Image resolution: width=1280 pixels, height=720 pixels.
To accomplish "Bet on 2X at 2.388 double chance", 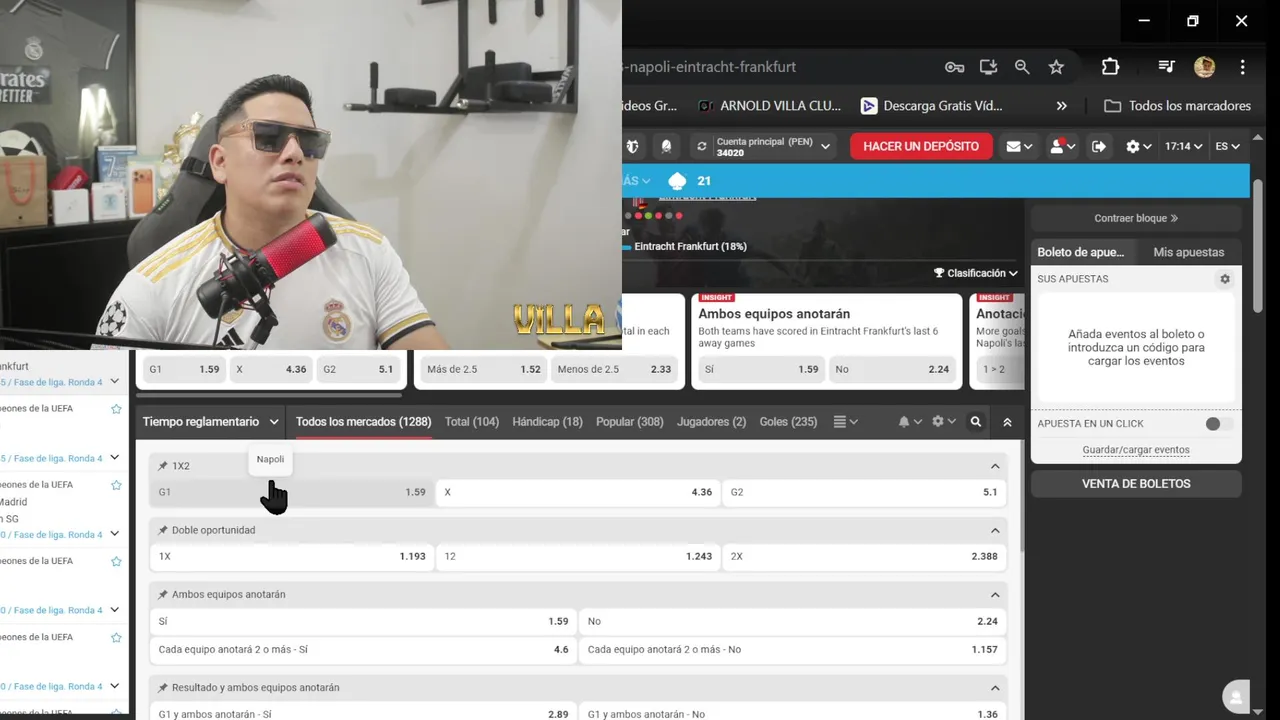I will (x=864, y=556).
